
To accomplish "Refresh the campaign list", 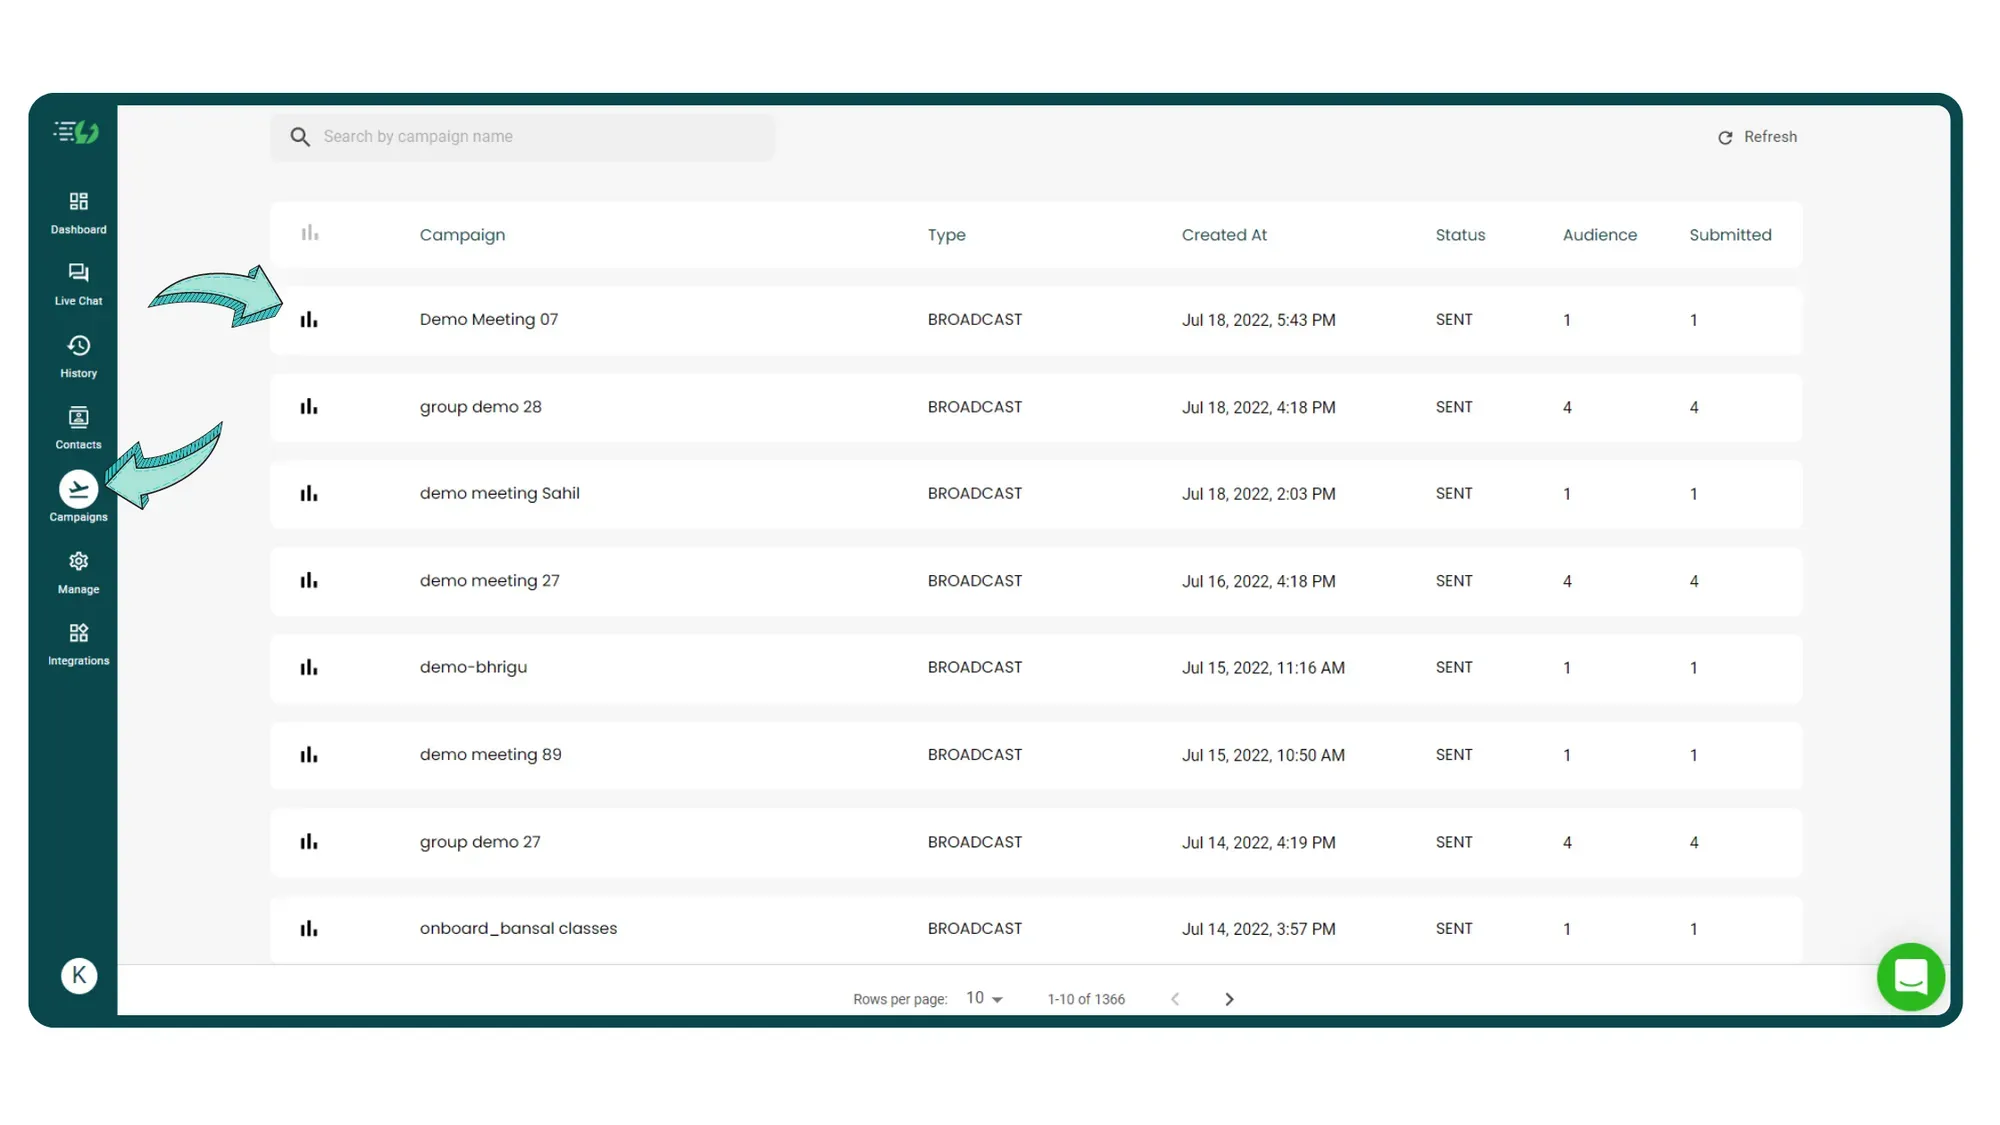I will (1758, 137).
